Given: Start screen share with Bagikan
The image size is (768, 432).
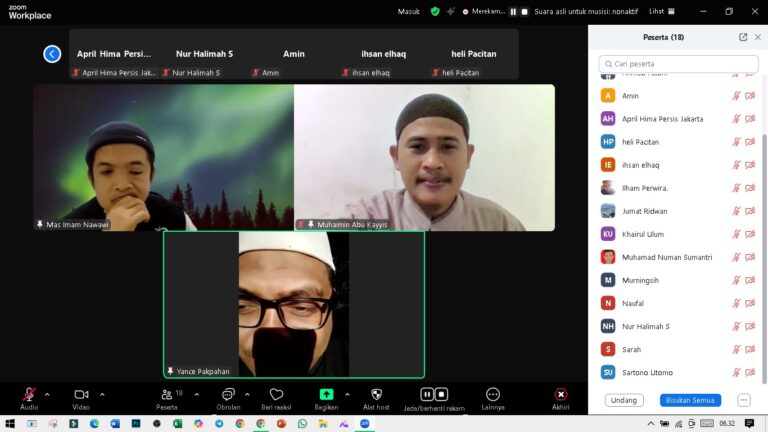Looking at the screenshot, I should [326, 395].
